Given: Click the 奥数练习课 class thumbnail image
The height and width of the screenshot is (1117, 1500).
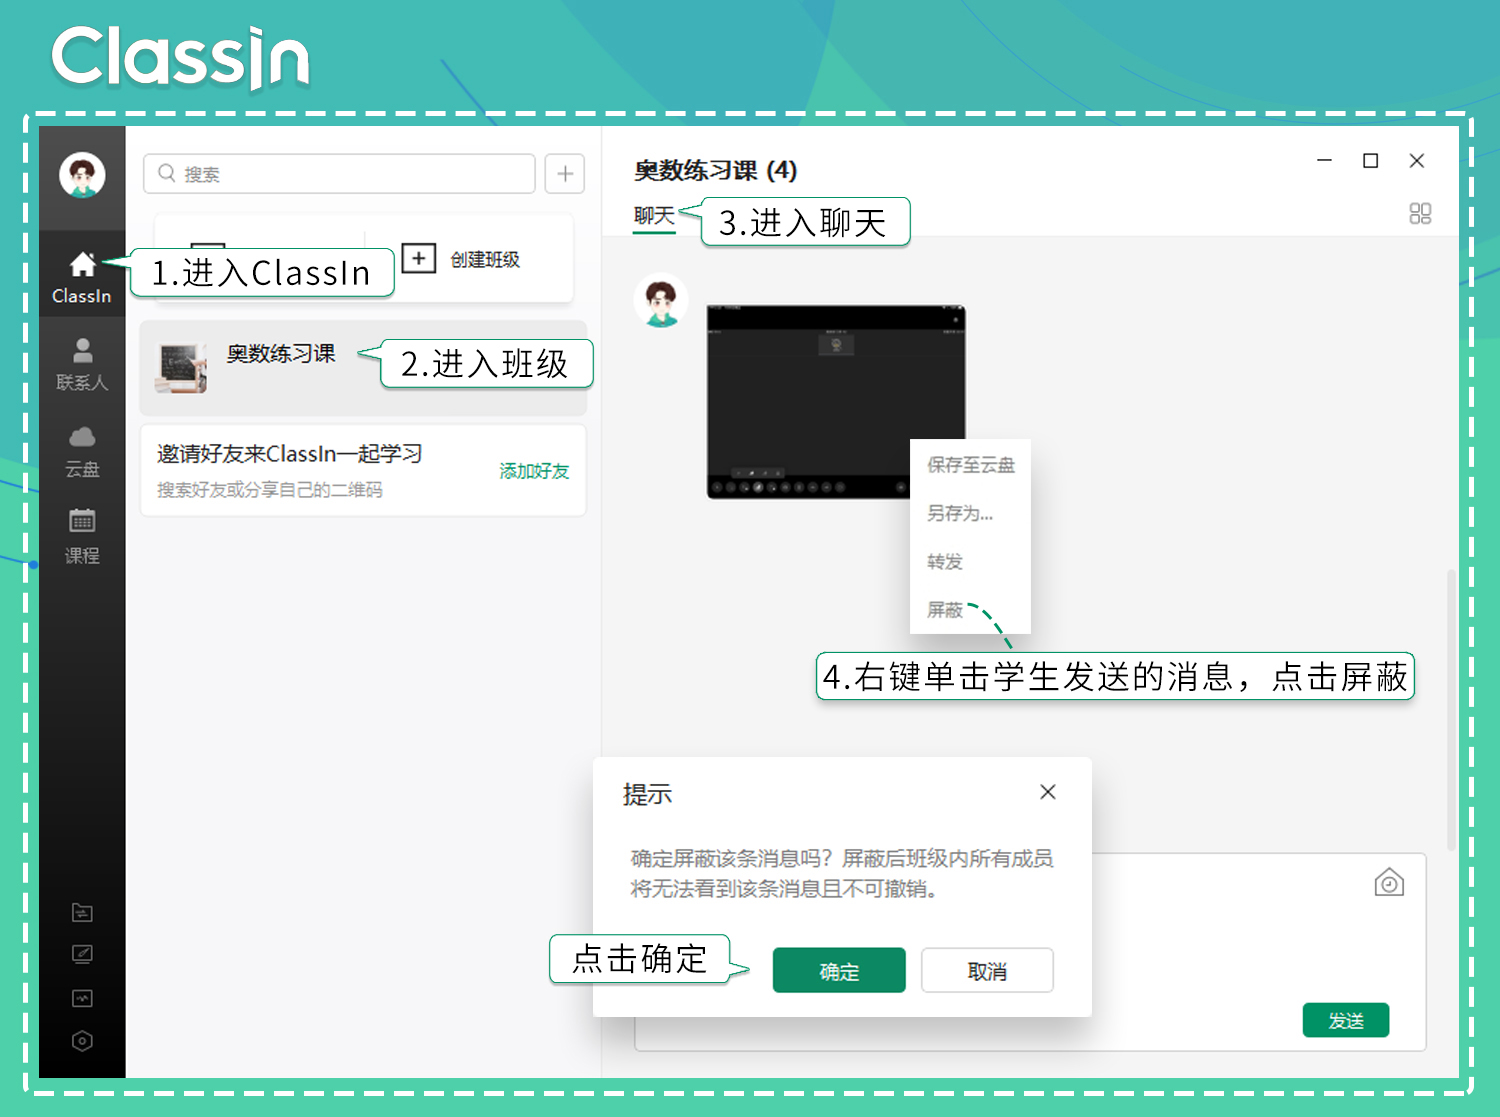Looking at the screenshot, I should click(181, 368).
